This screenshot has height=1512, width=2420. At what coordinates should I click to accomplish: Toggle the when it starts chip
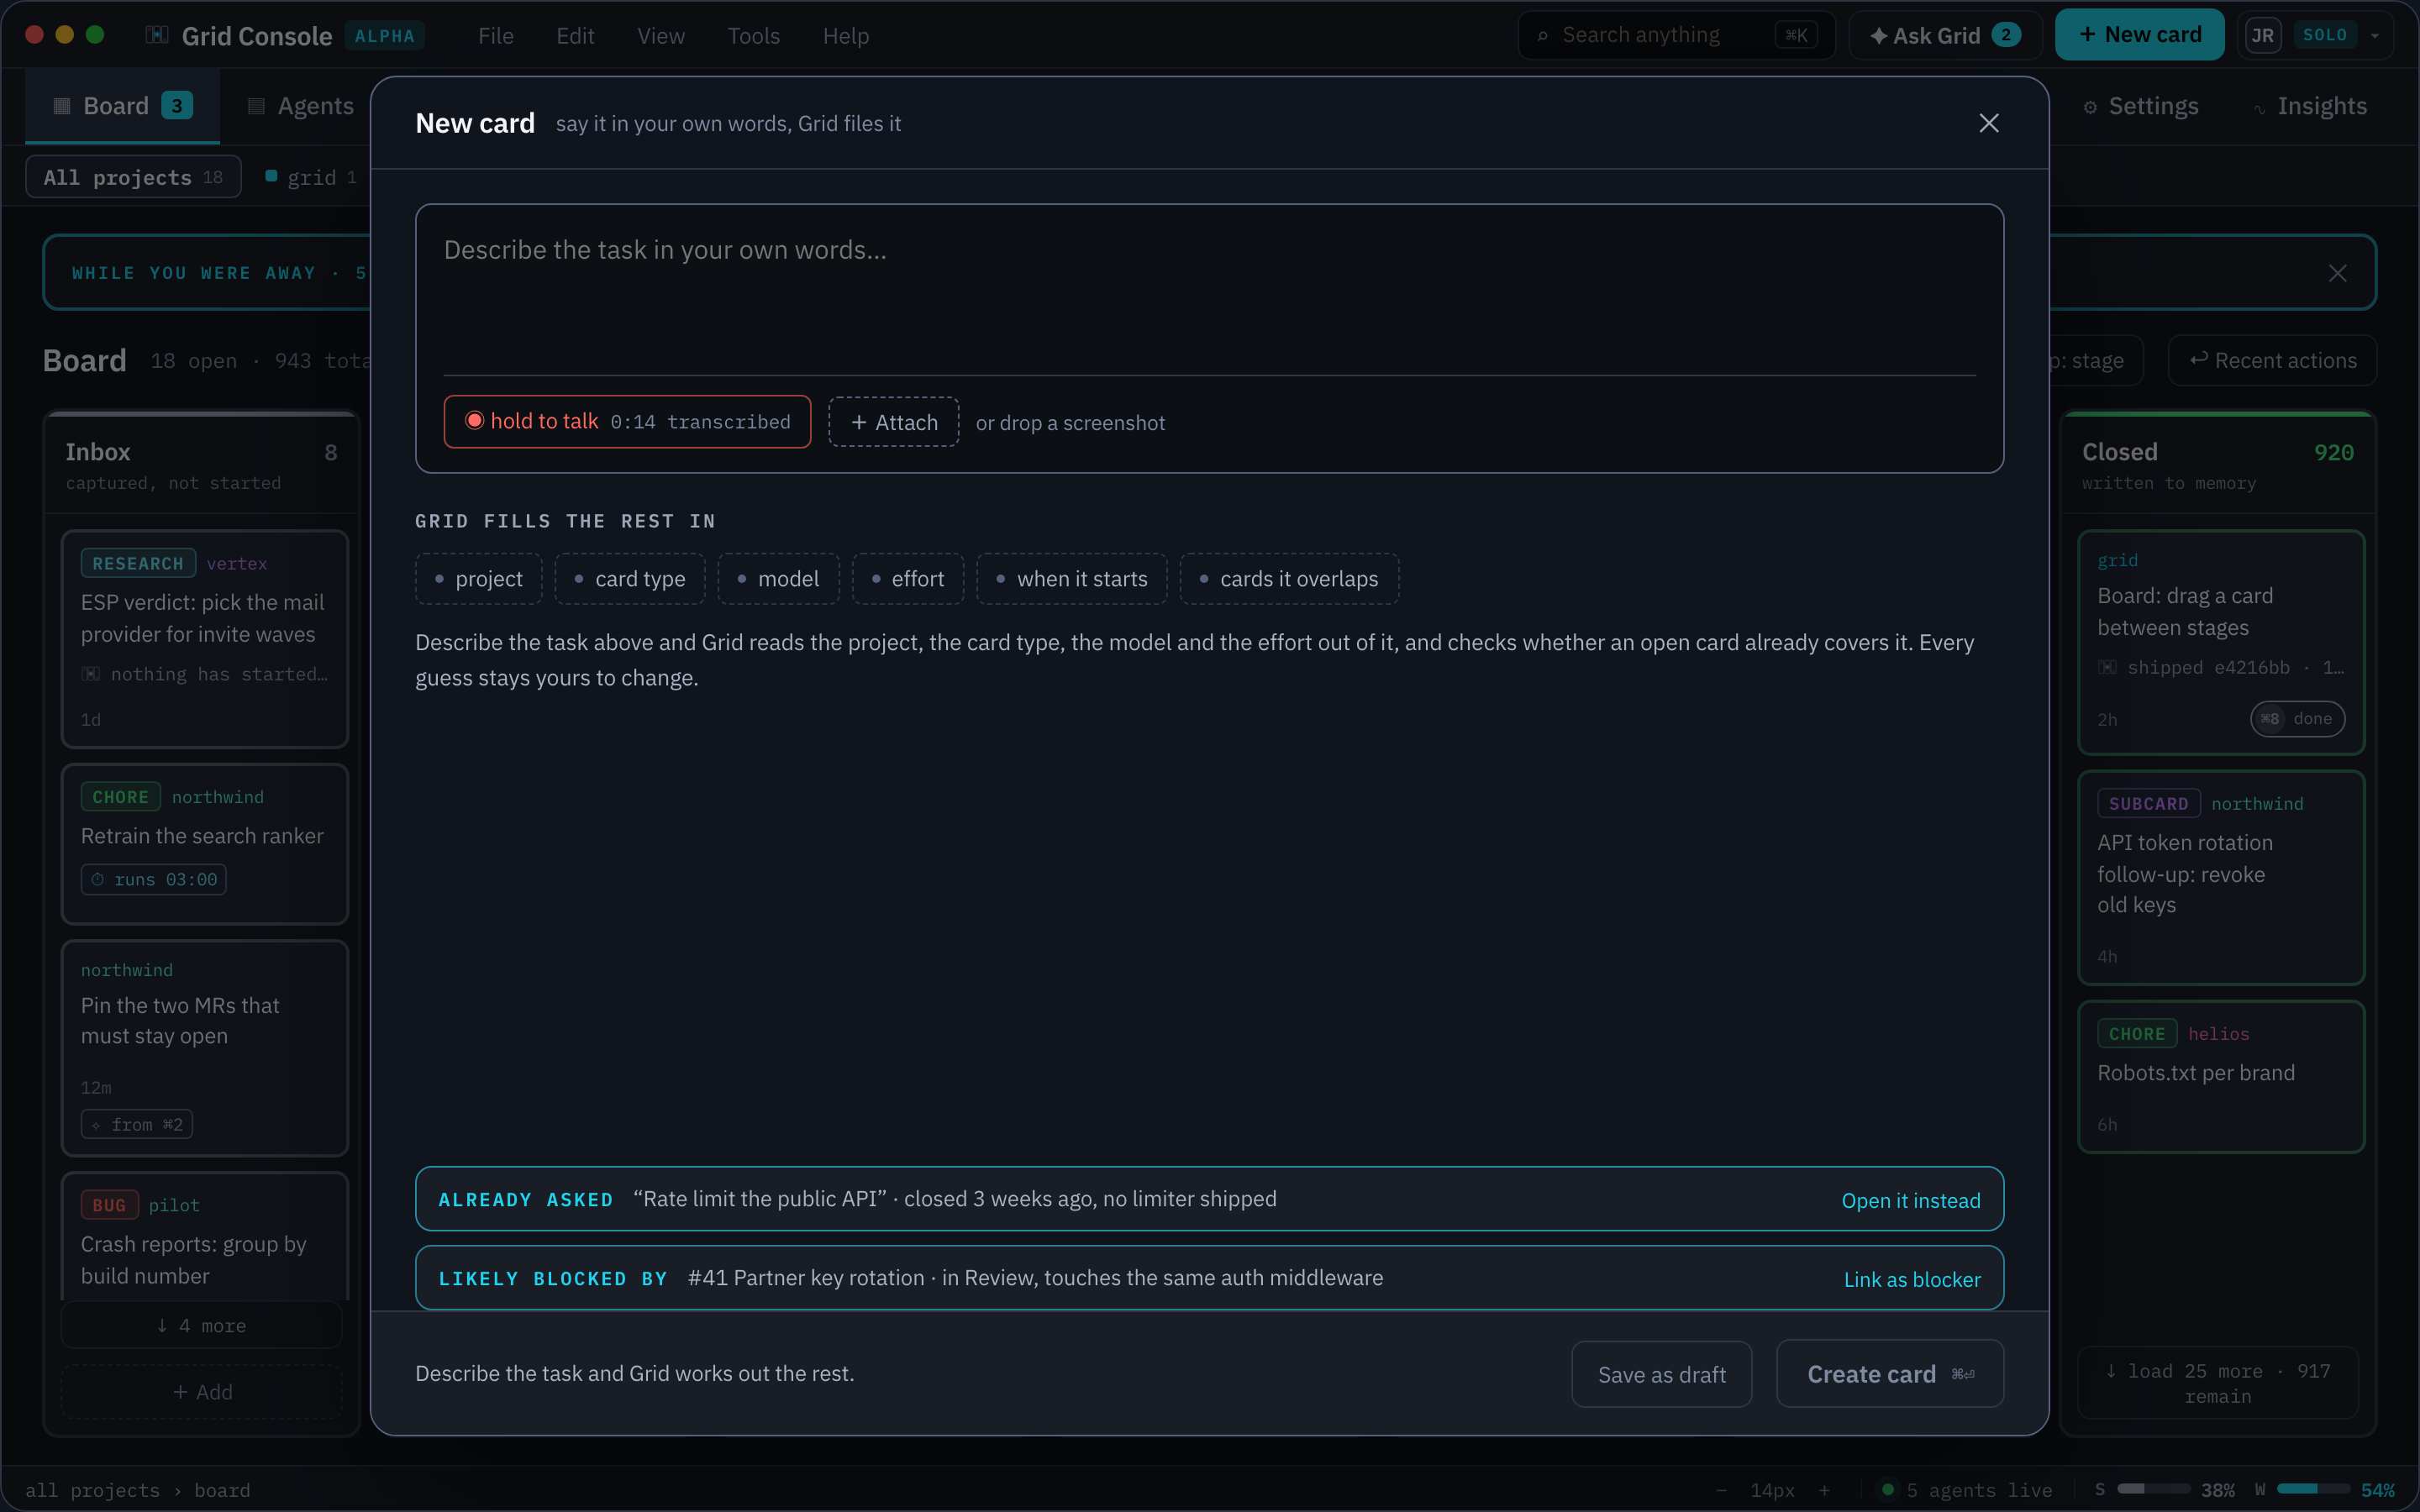click(x=1072, y=579)
